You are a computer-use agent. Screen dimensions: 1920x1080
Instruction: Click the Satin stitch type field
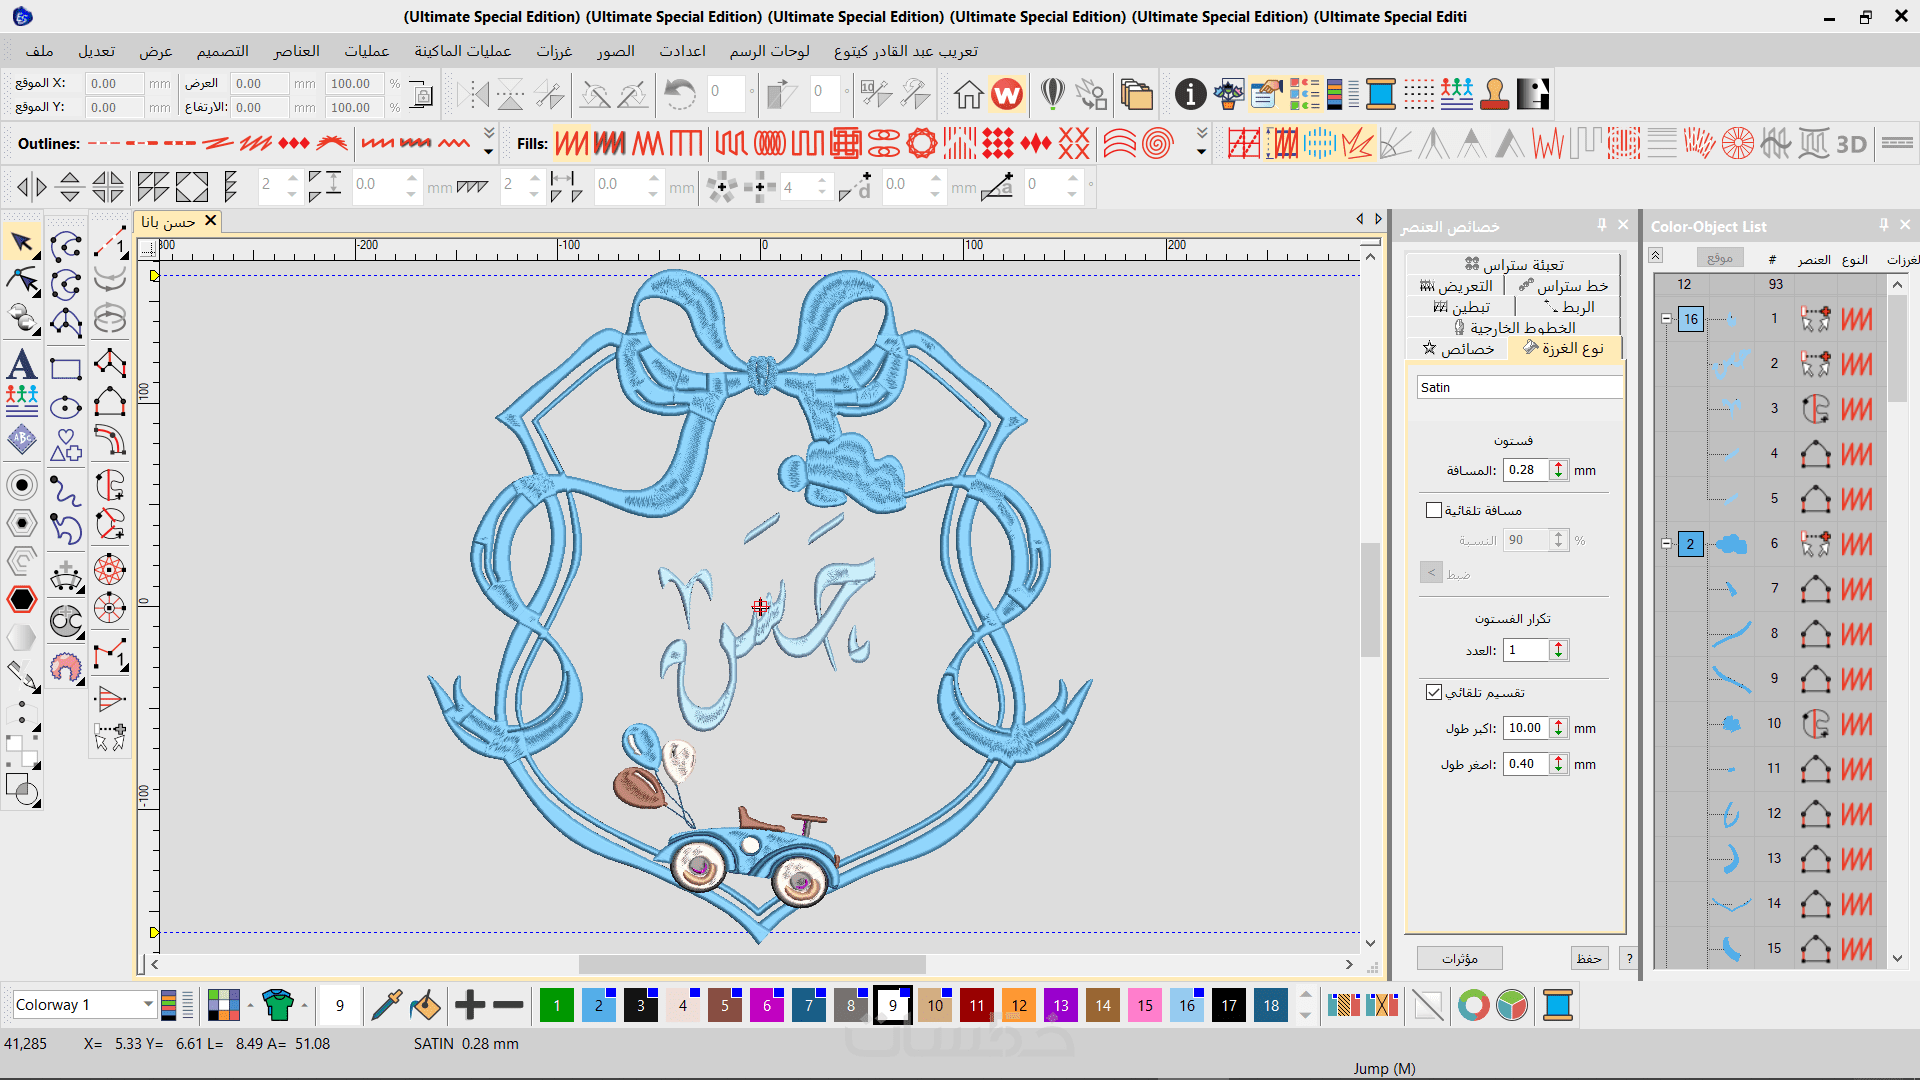tap(1518, 387)
